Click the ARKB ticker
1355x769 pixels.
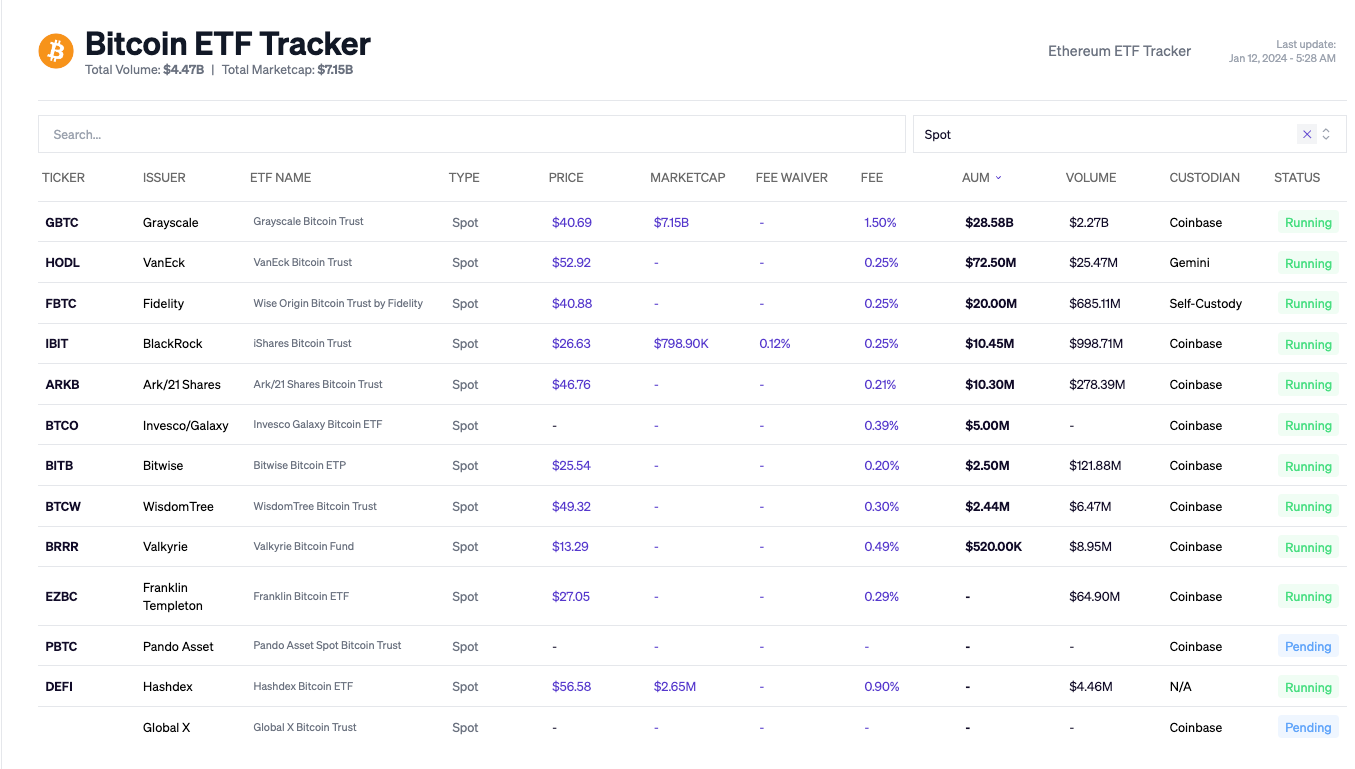pos(63,385)
